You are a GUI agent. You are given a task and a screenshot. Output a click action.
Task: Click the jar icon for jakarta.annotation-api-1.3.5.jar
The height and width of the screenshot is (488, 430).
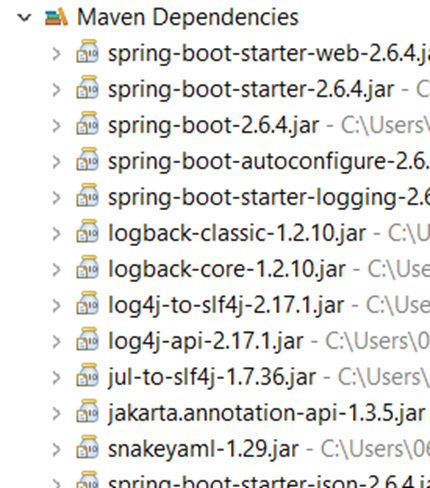[x=87, y=412]
